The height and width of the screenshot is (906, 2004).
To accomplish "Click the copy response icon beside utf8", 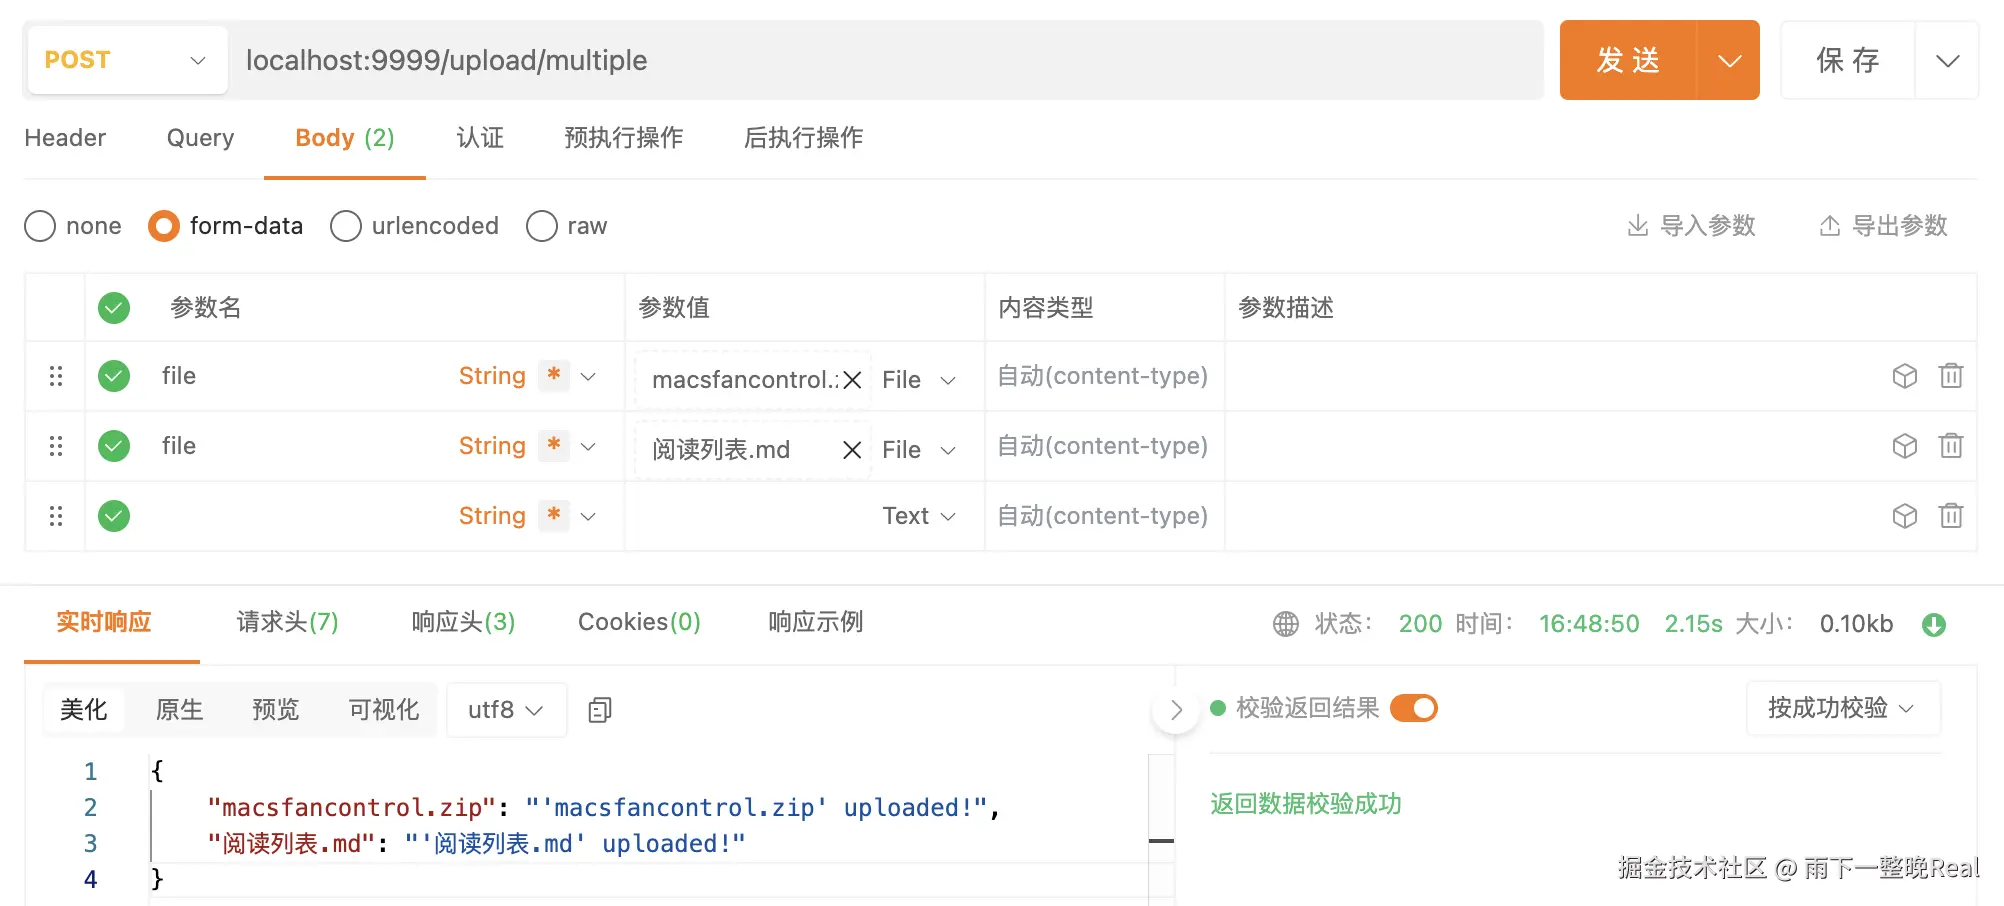I will tap(600, 710).
